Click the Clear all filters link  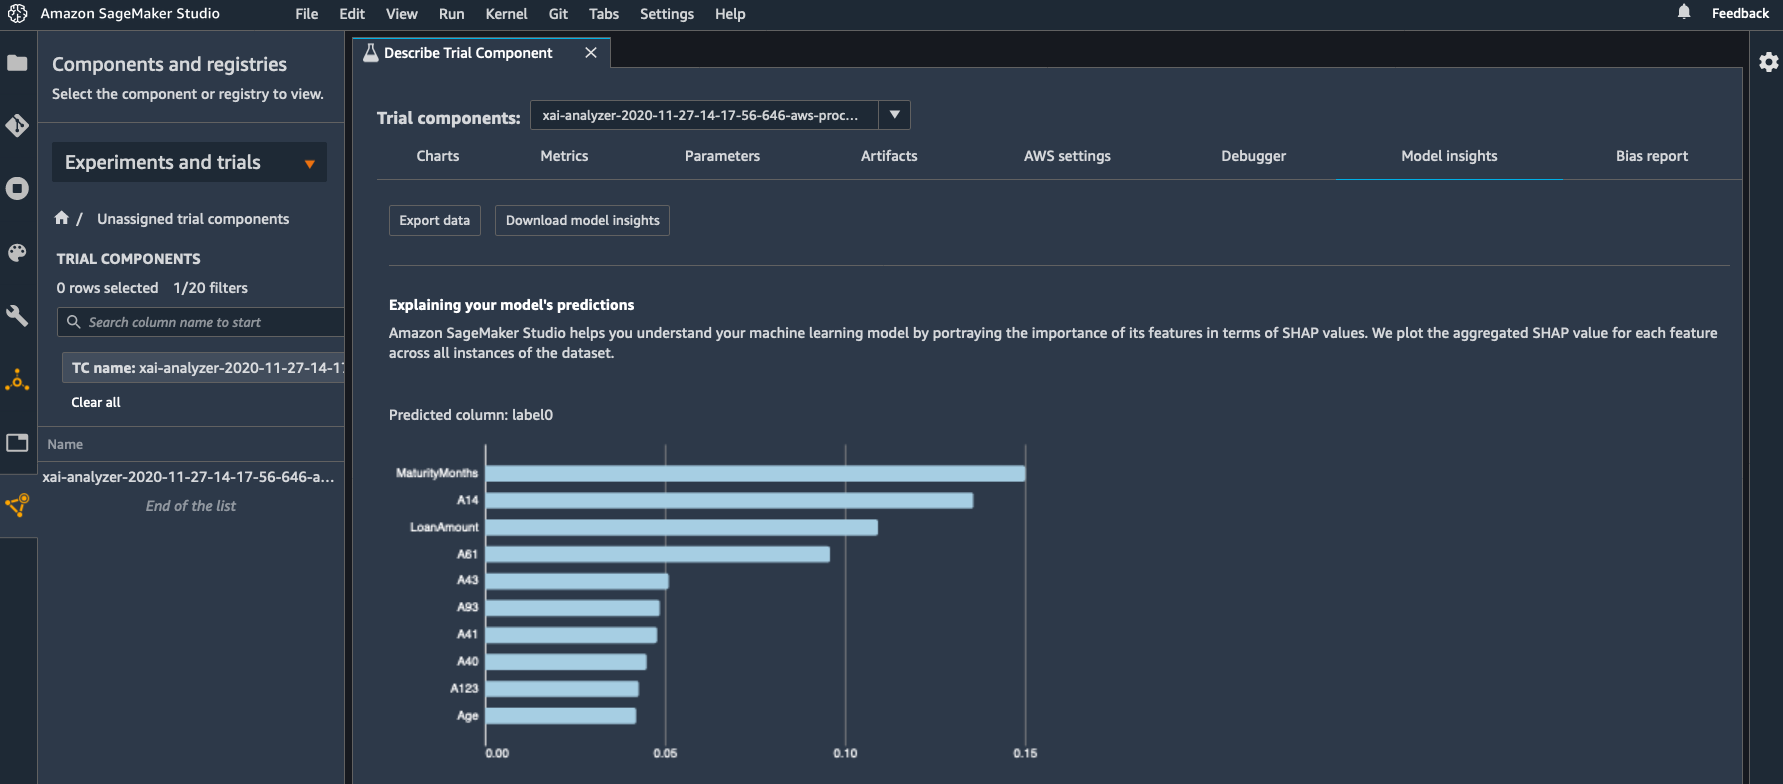tap(96, 402)
